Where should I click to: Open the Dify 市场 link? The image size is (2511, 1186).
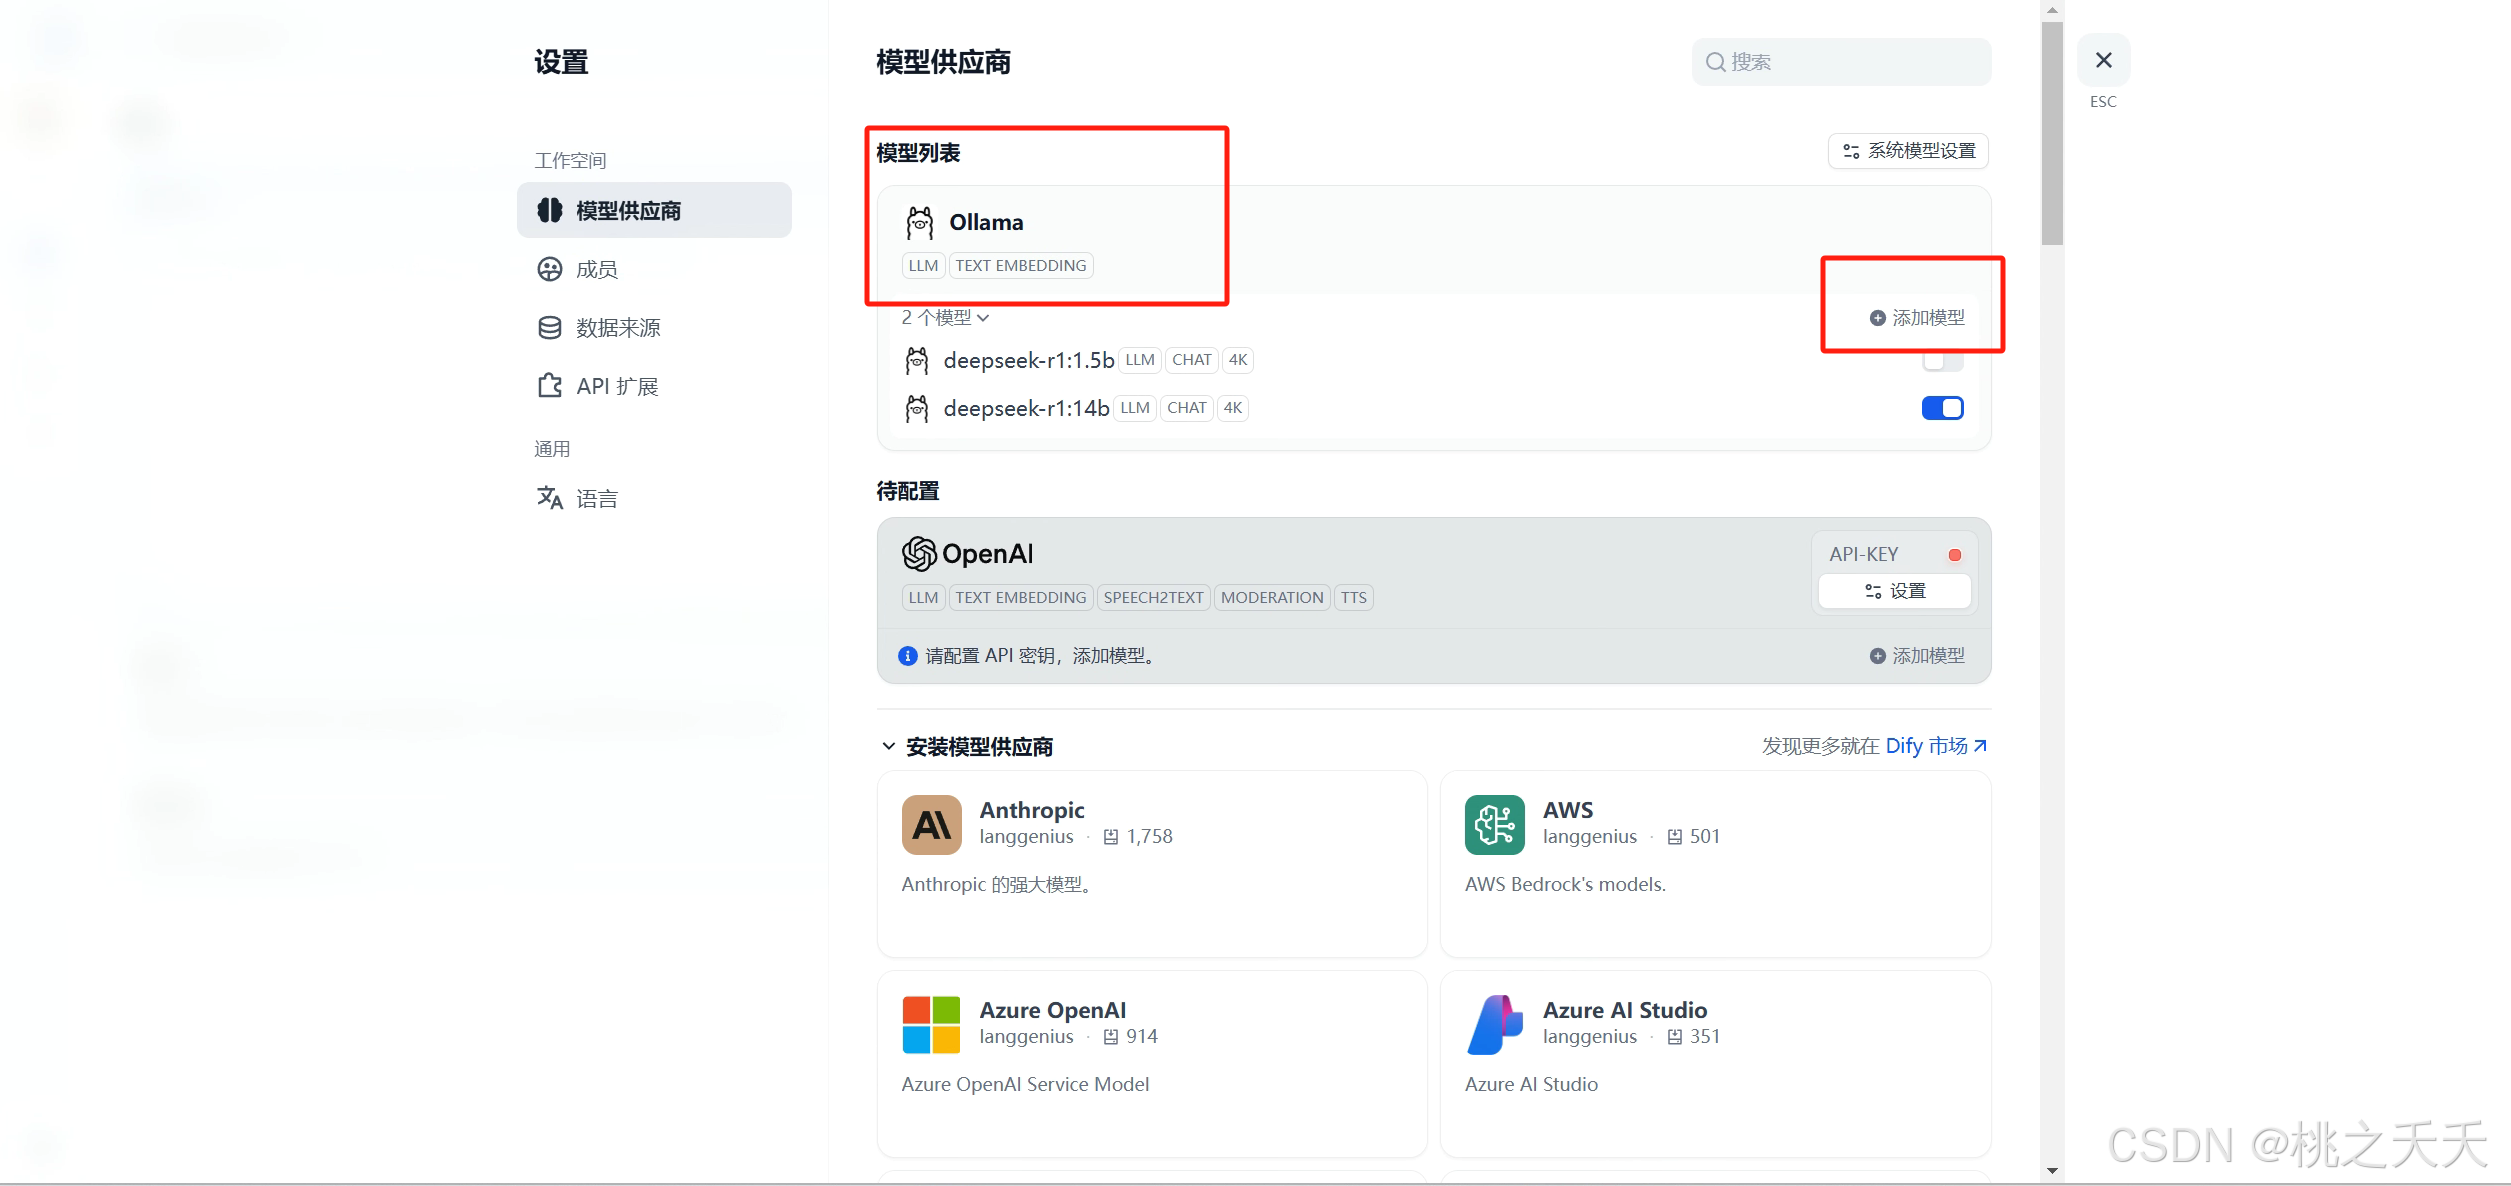click(1935, 746)
